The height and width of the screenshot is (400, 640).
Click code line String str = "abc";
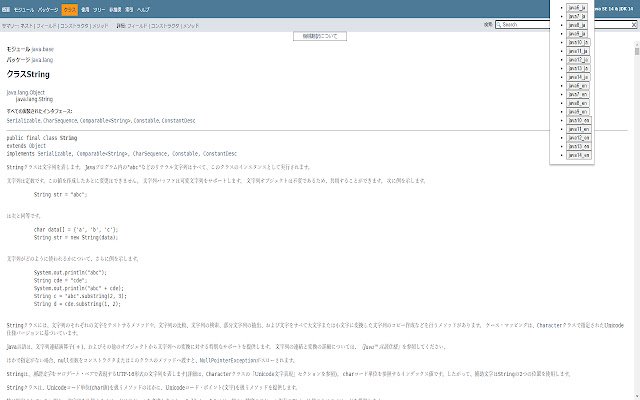click(x=60, y=195)
